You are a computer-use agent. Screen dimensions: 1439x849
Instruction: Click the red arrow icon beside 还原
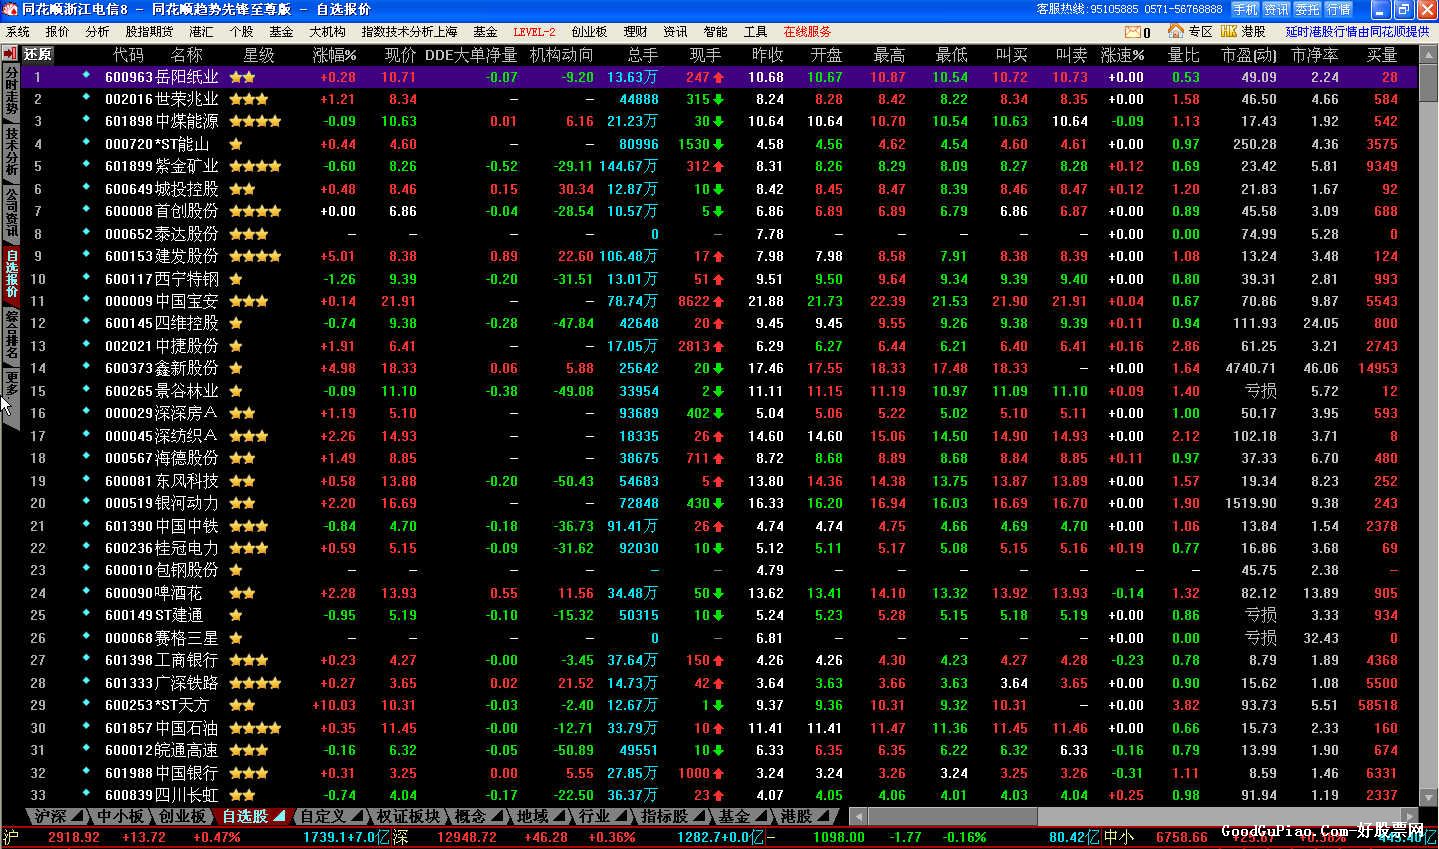click(11, 54)
